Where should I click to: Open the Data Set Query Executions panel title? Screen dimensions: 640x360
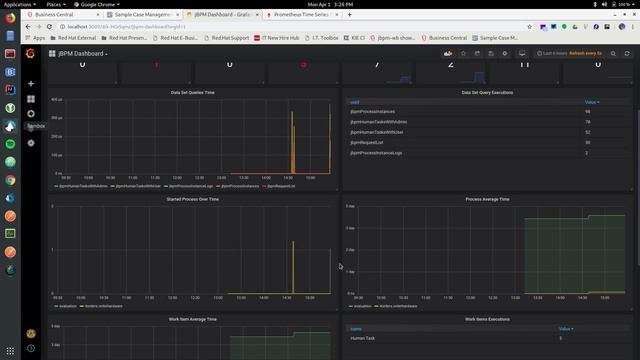pyautogui.click(x=487, y=93)
